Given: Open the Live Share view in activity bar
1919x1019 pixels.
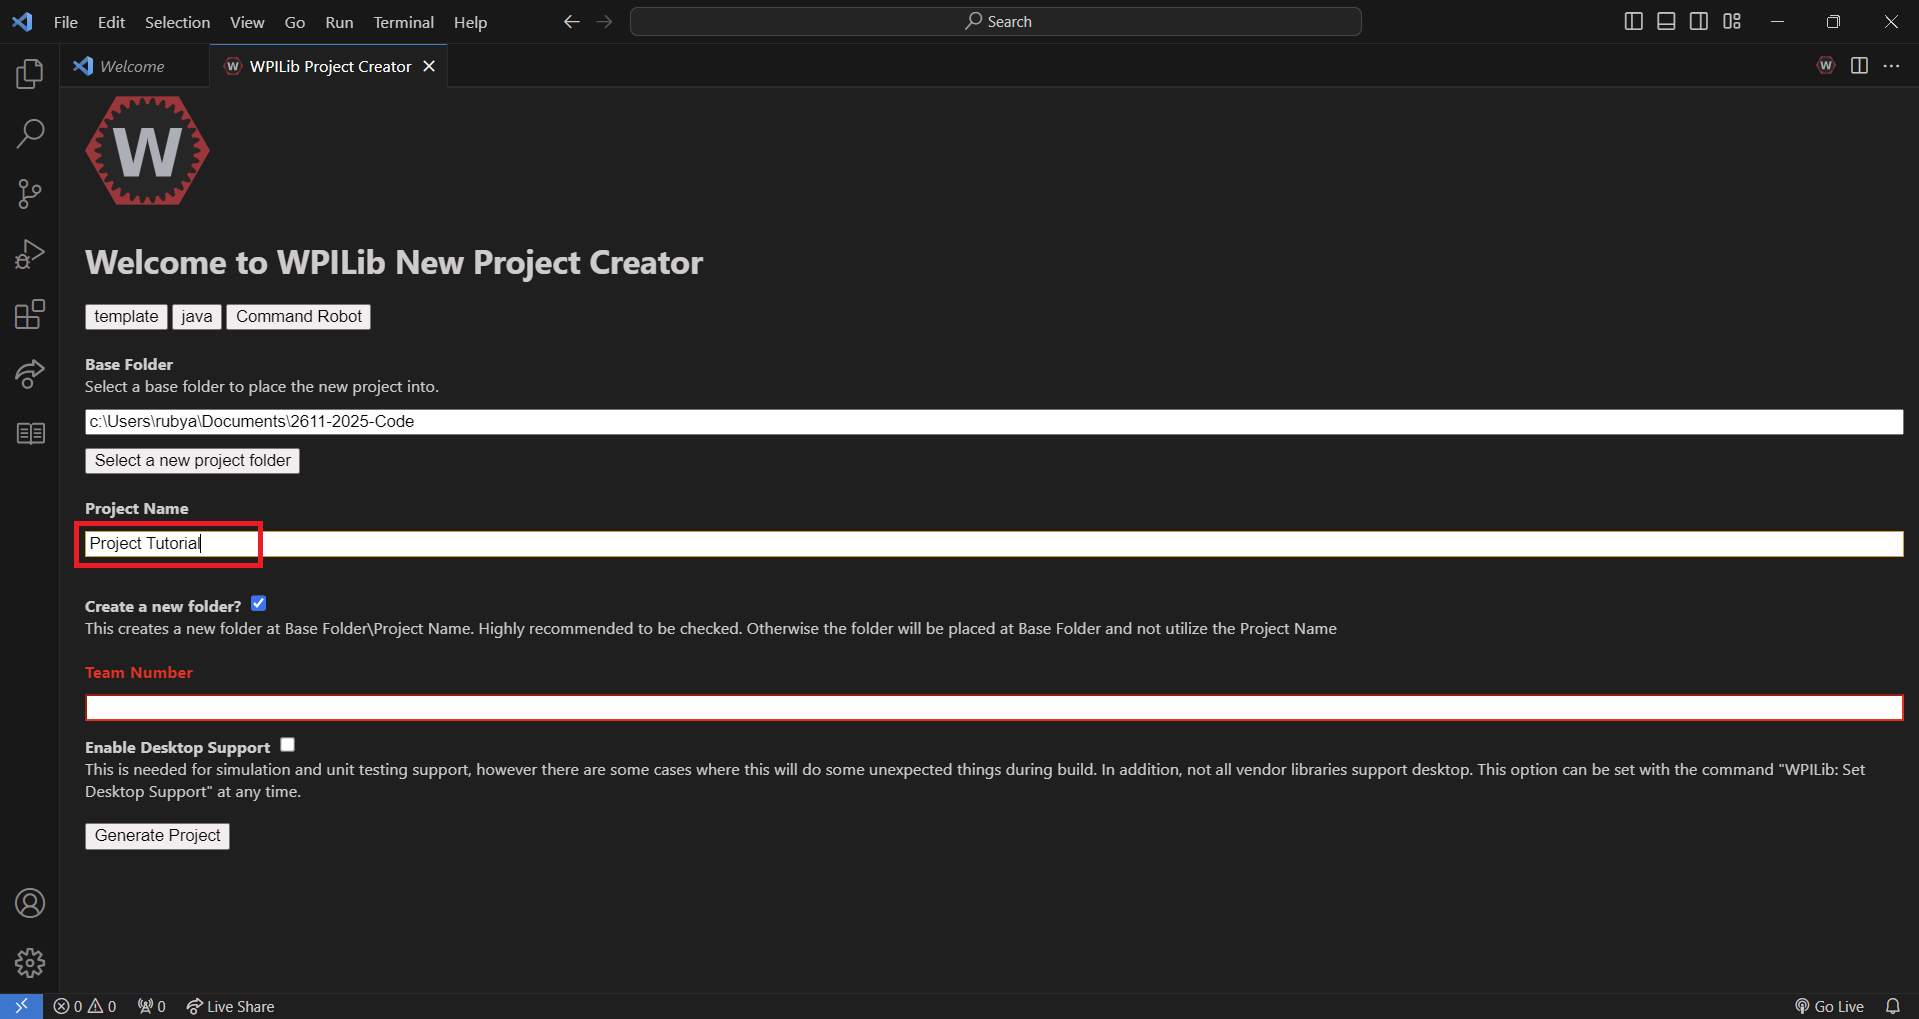Looking at the screenshot, I should click(x=30, y=374).
